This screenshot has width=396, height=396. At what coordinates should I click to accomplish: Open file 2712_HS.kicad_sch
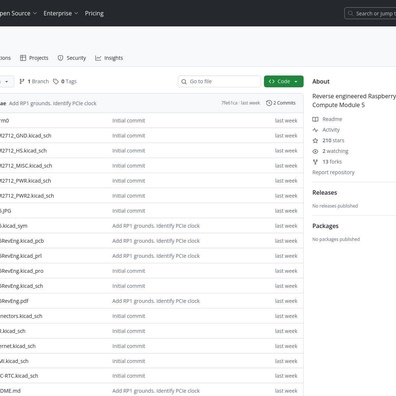23,151
